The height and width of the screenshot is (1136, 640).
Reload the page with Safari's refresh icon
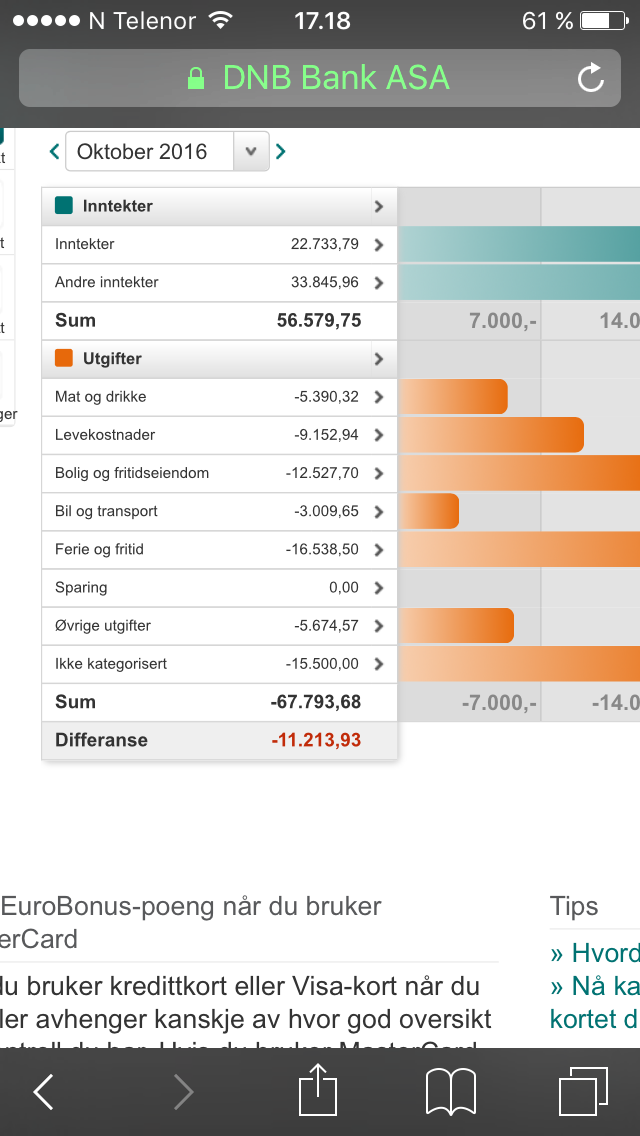[591, 78]
